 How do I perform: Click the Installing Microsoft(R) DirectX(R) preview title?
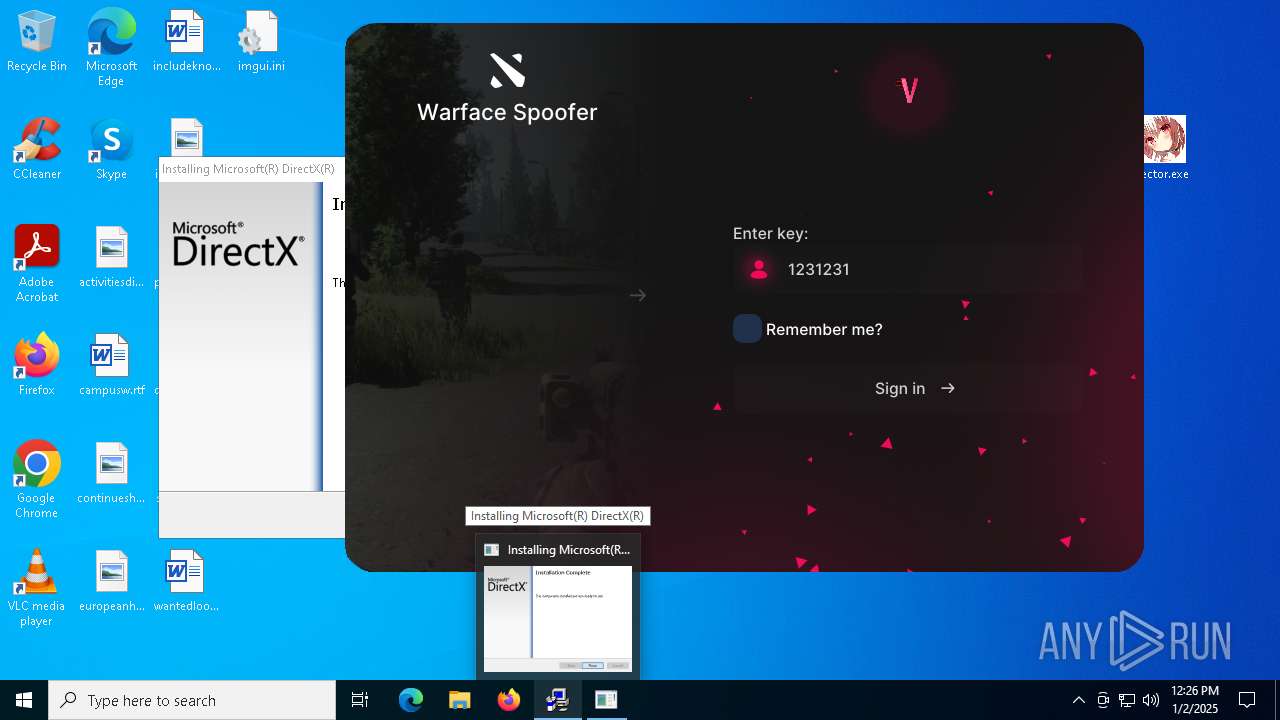click(x=569, y=550)
